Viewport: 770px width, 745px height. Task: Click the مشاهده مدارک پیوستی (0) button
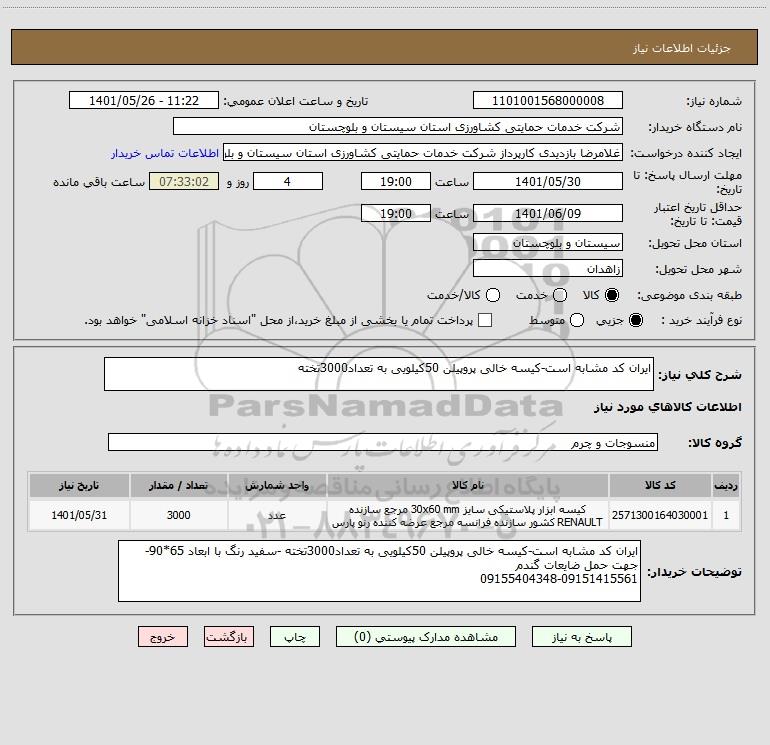[x=426, y=637]
